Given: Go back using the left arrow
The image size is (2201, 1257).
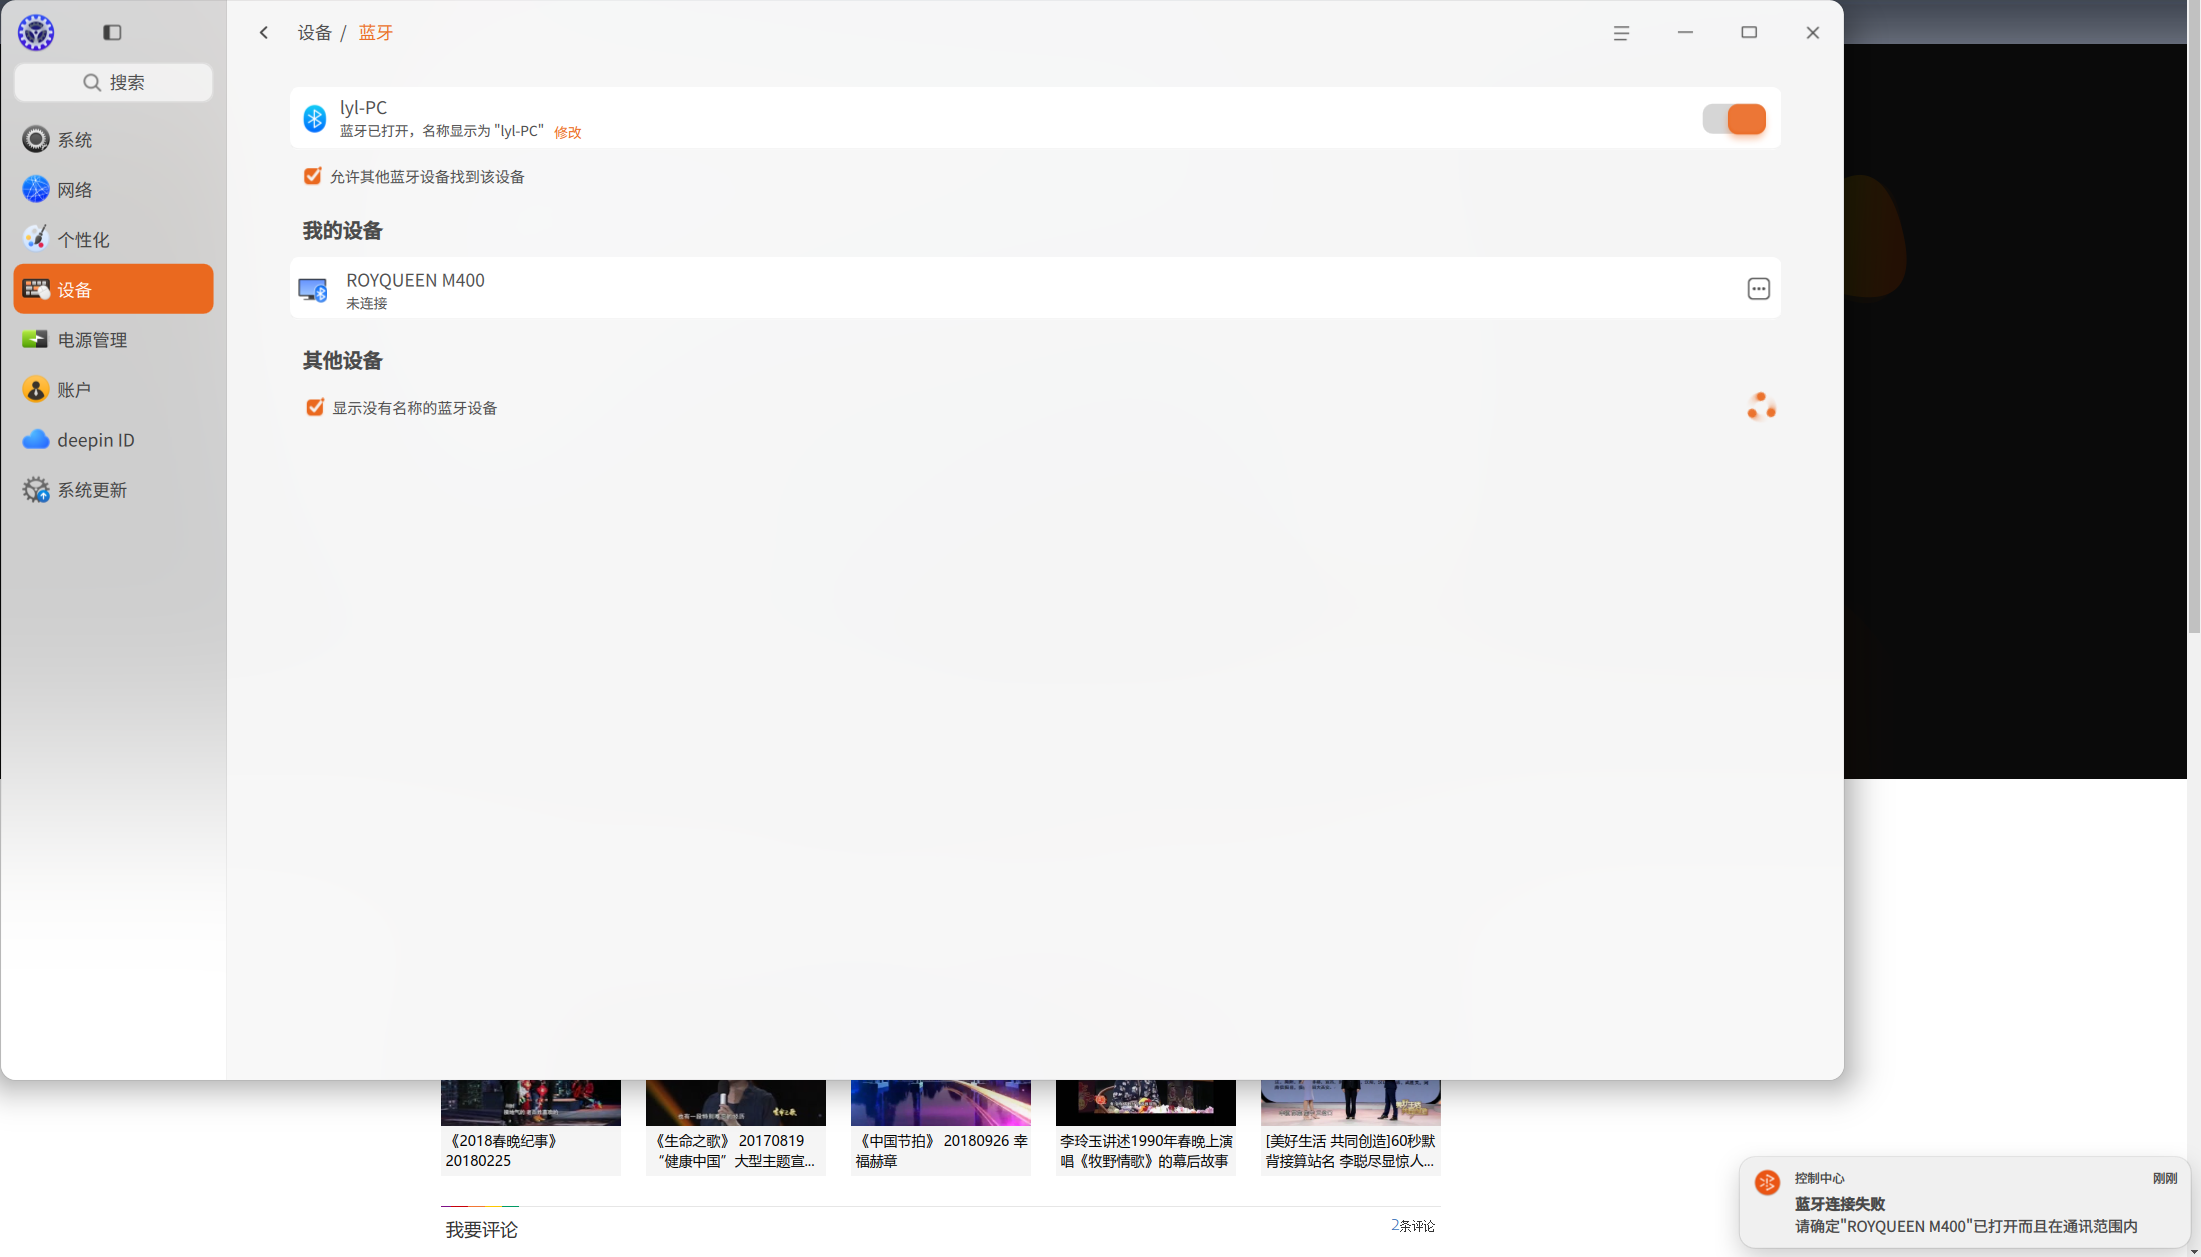Looking at the screenshot, I should click(x=264, y=33).
